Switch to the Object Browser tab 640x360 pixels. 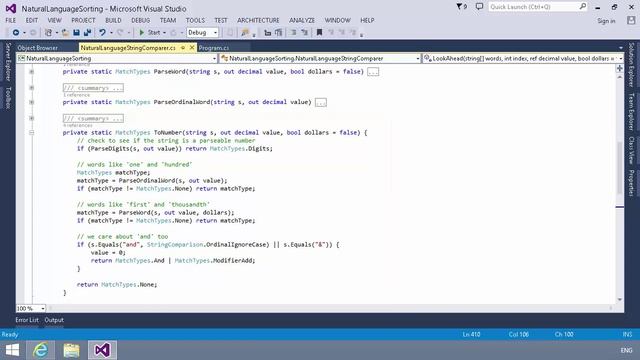point(38,48)
